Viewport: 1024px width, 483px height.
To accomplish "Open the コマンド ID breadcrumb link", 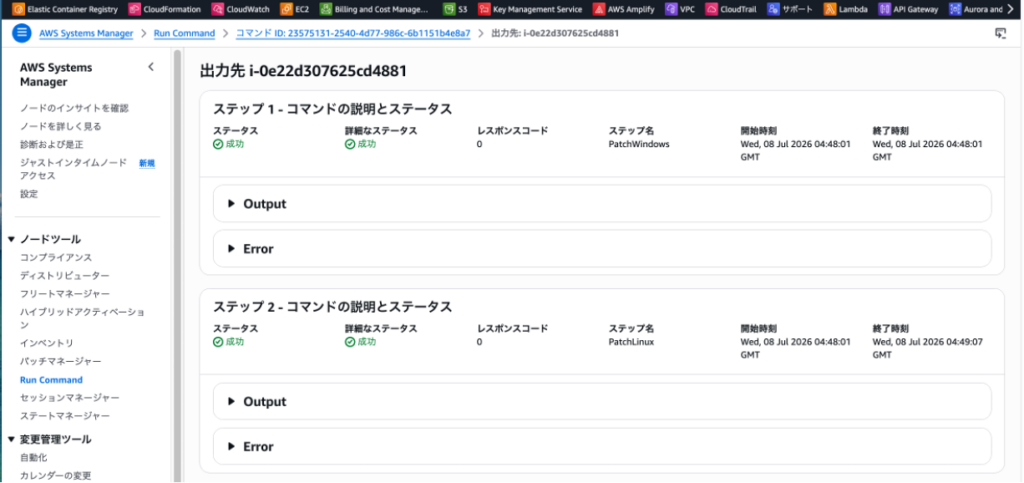I will [x=353, y=33].
